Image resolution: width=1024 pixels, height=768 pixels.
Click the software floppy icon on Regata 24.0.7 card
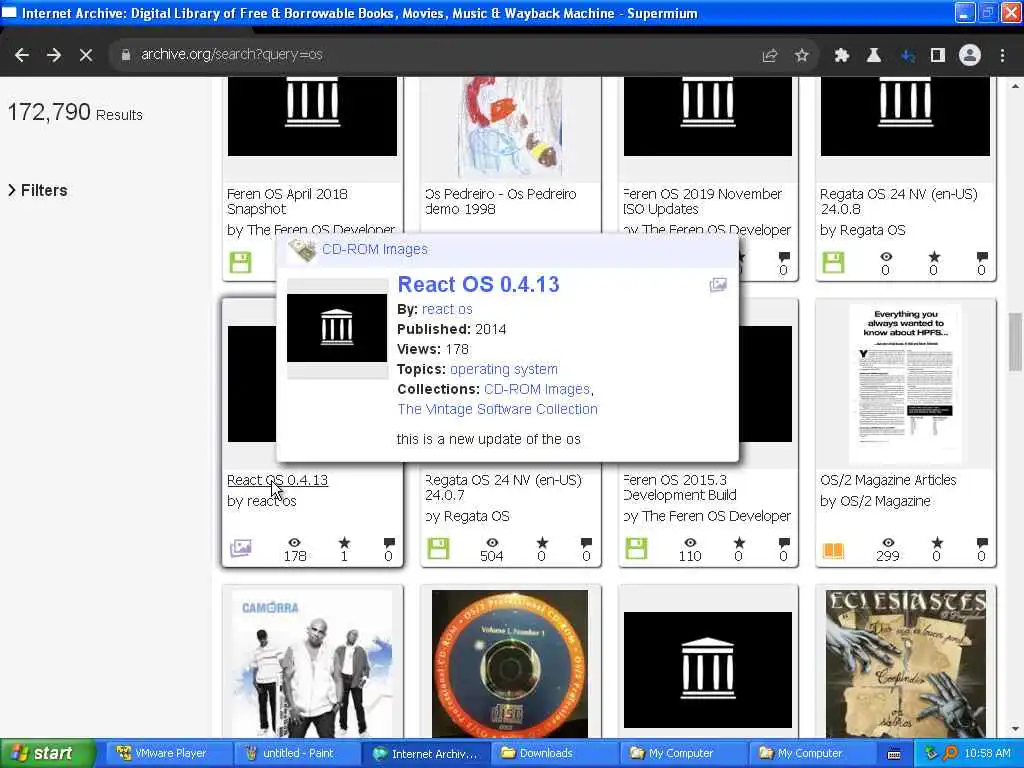(438, 548)
